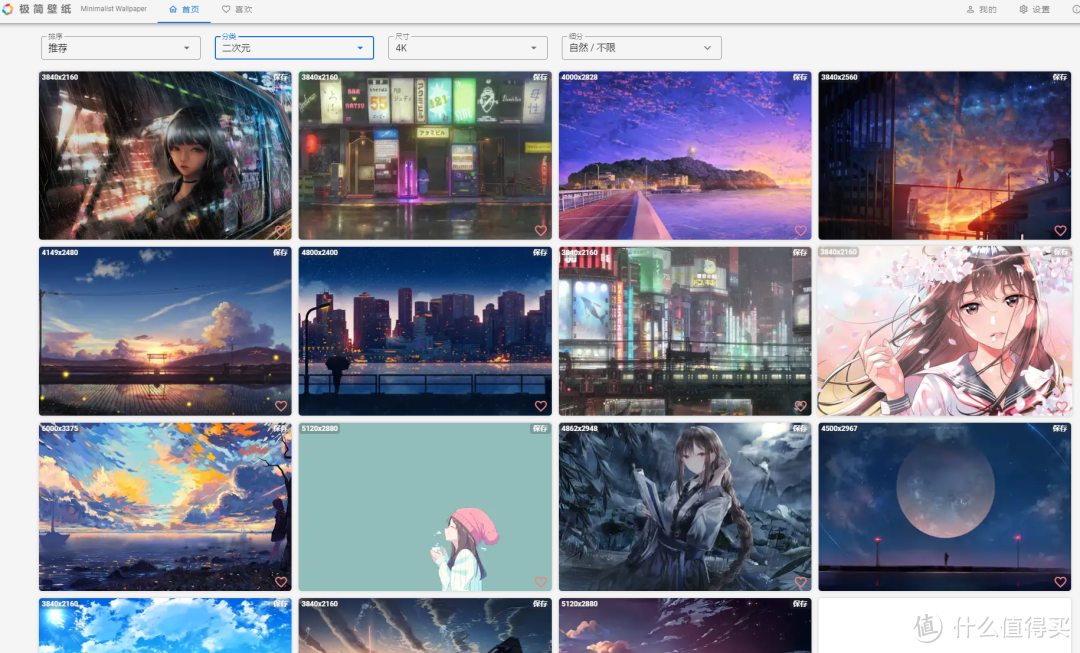Screen dimensions: 1080x653
Task: Favorite the pink beanie girl wallpaper
Action: pyautogui.click(x=541, y=582)
